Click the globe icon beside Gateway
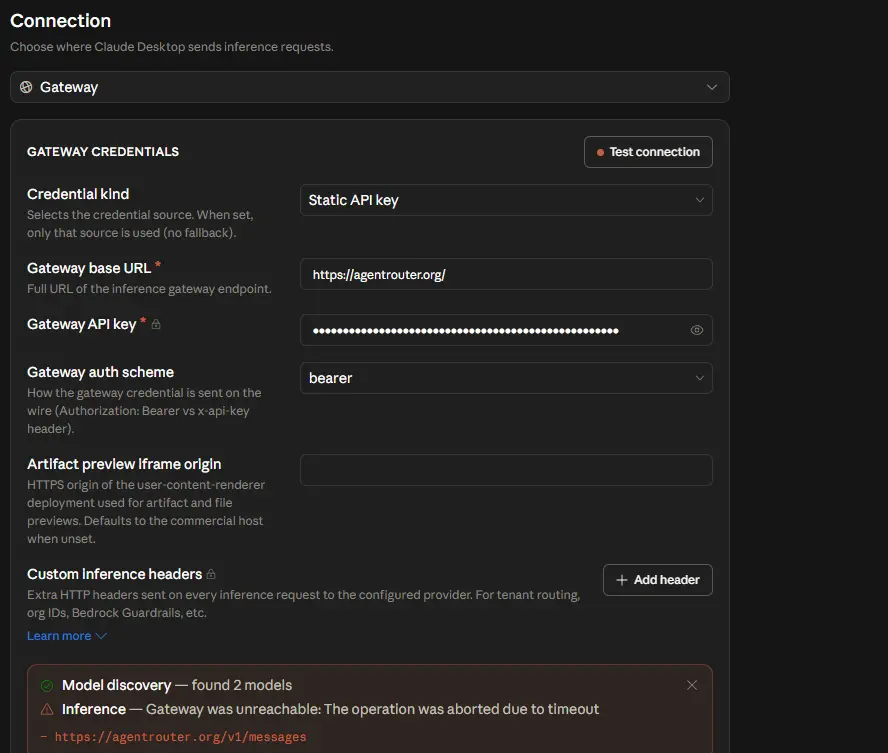The width and height of the screenshot is (888, 753). coord(26,87)
